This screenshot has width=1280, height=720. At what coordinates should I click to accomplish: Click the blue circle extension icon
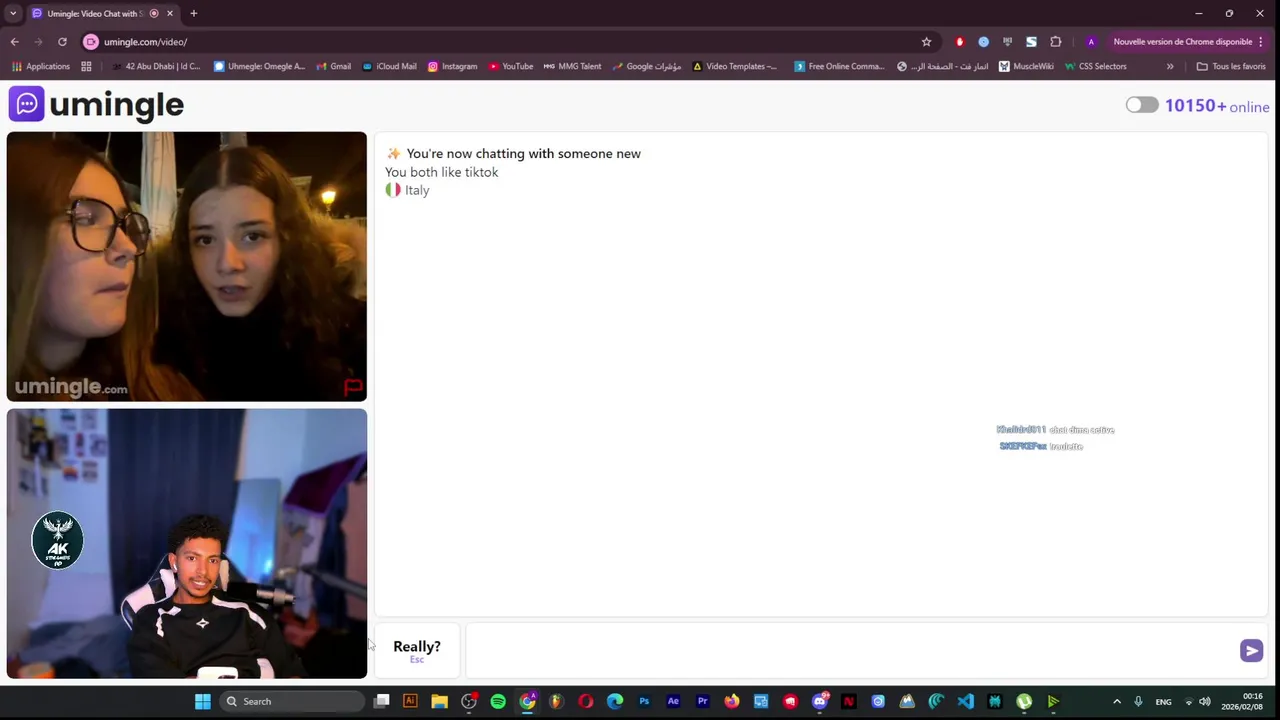983,42
